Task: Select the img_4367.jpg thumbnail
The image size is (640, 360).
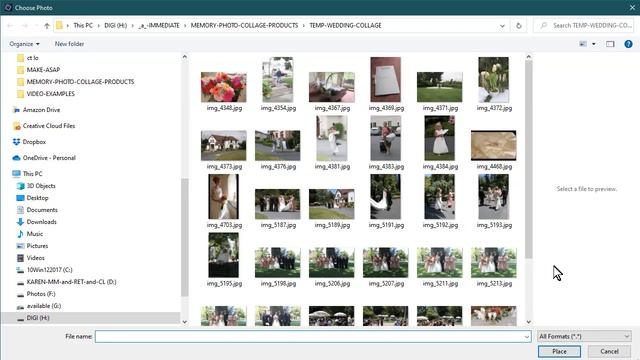Action: [x=332, y=87]
